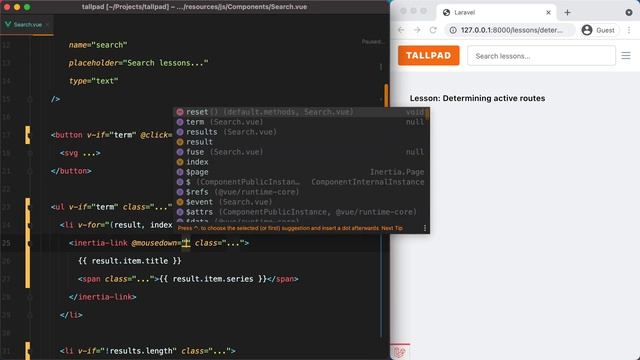
Task: Choose the results autocomplete suggestion
Action: (302, 132)
